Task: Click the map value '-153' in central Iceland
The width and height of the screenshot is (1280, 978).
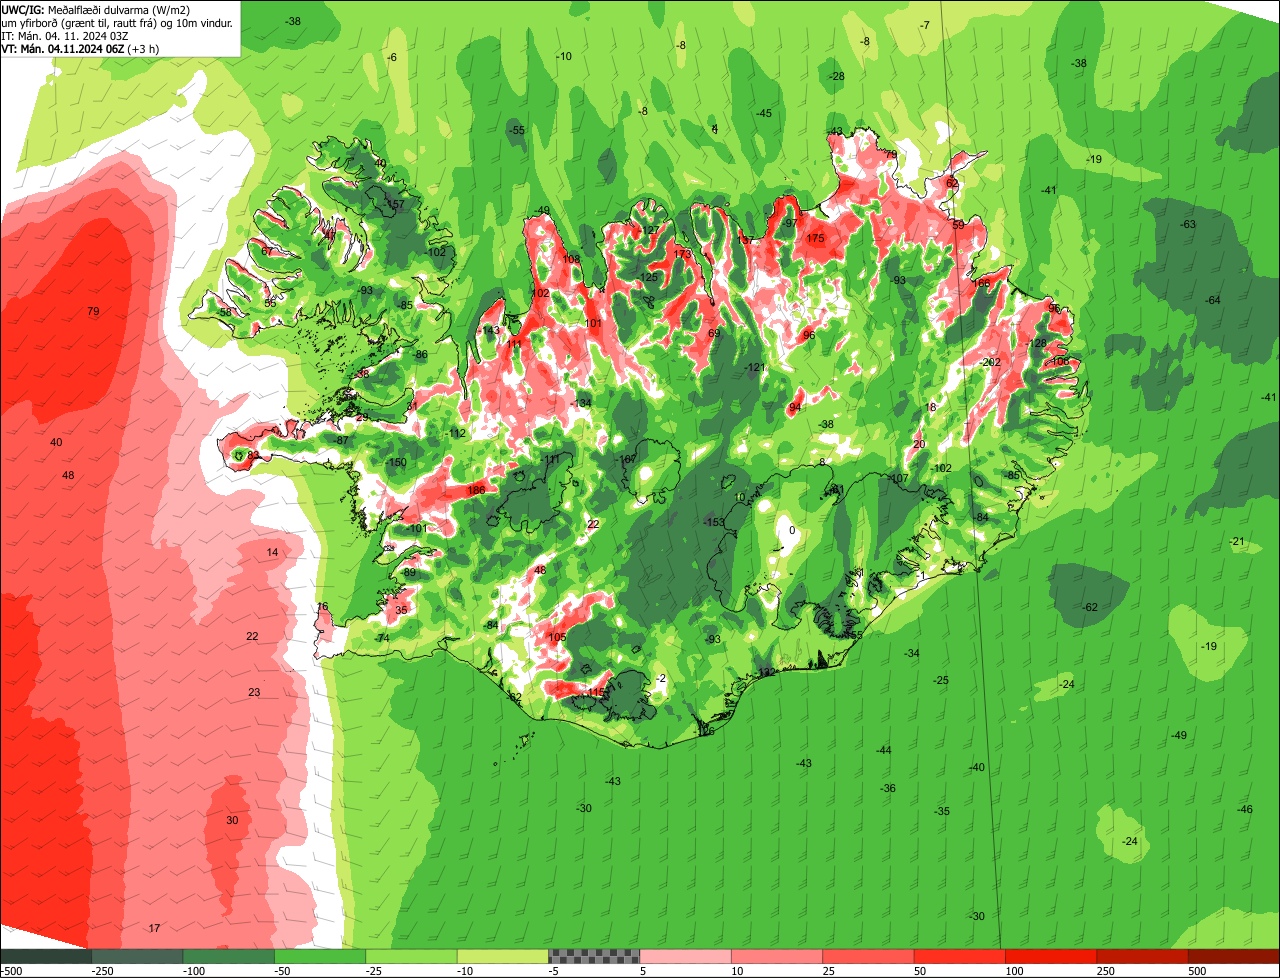Action: 713,523
